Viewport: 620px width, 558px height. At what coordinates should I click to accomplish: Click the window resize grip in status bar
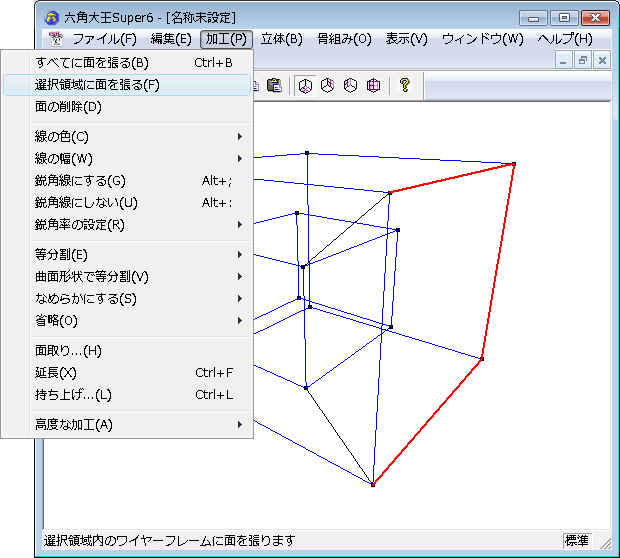click(605, 544)
